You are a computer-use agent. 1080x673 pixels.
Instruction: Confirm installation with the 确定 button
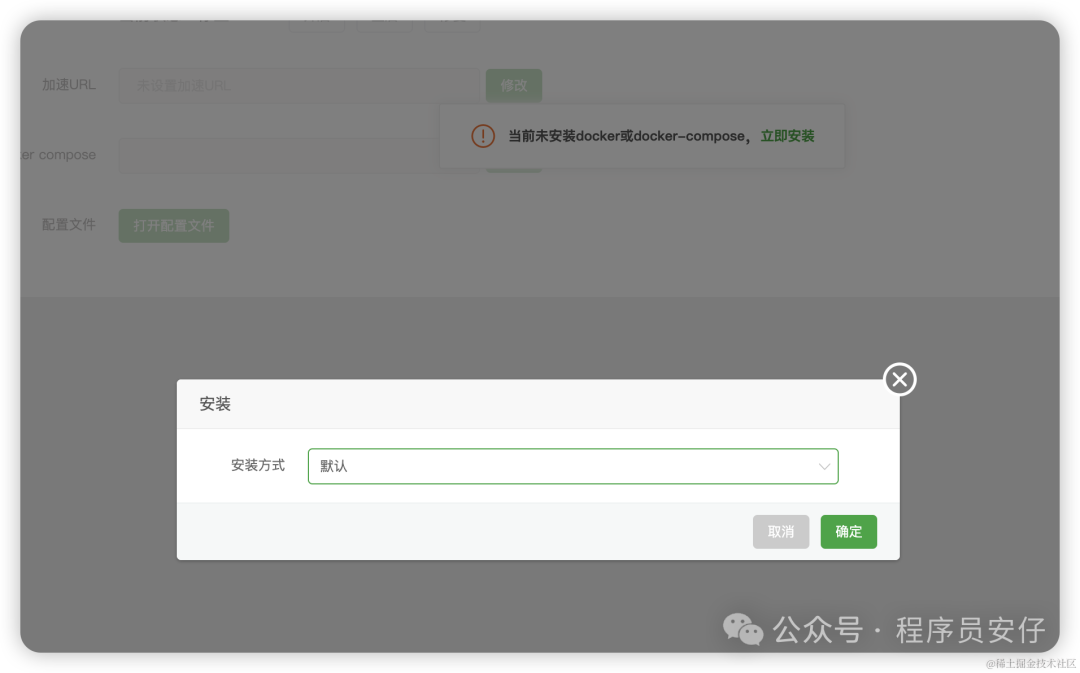click(849, 532)
